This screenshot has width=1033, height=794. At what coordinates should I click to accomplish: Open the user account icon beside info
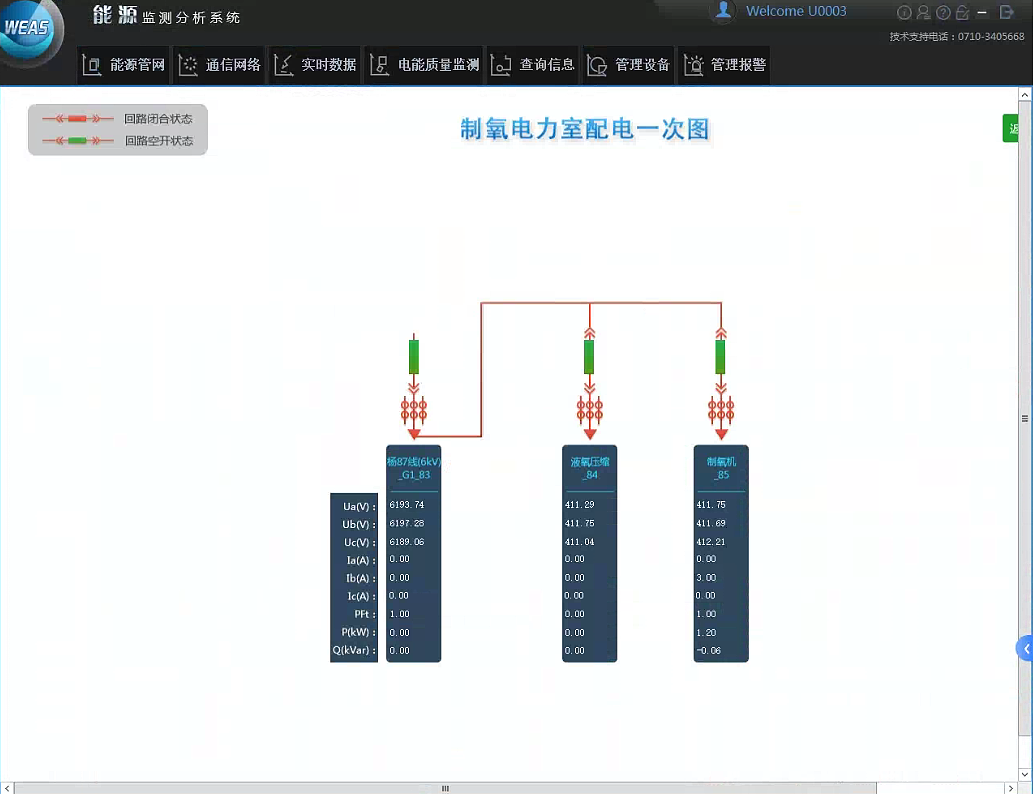point(923,13)
